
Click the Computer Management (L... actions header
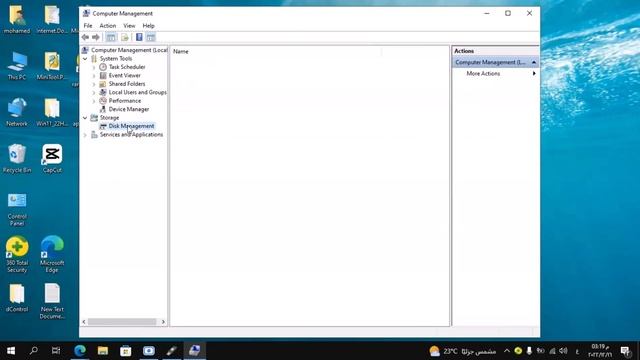(495, 62)
